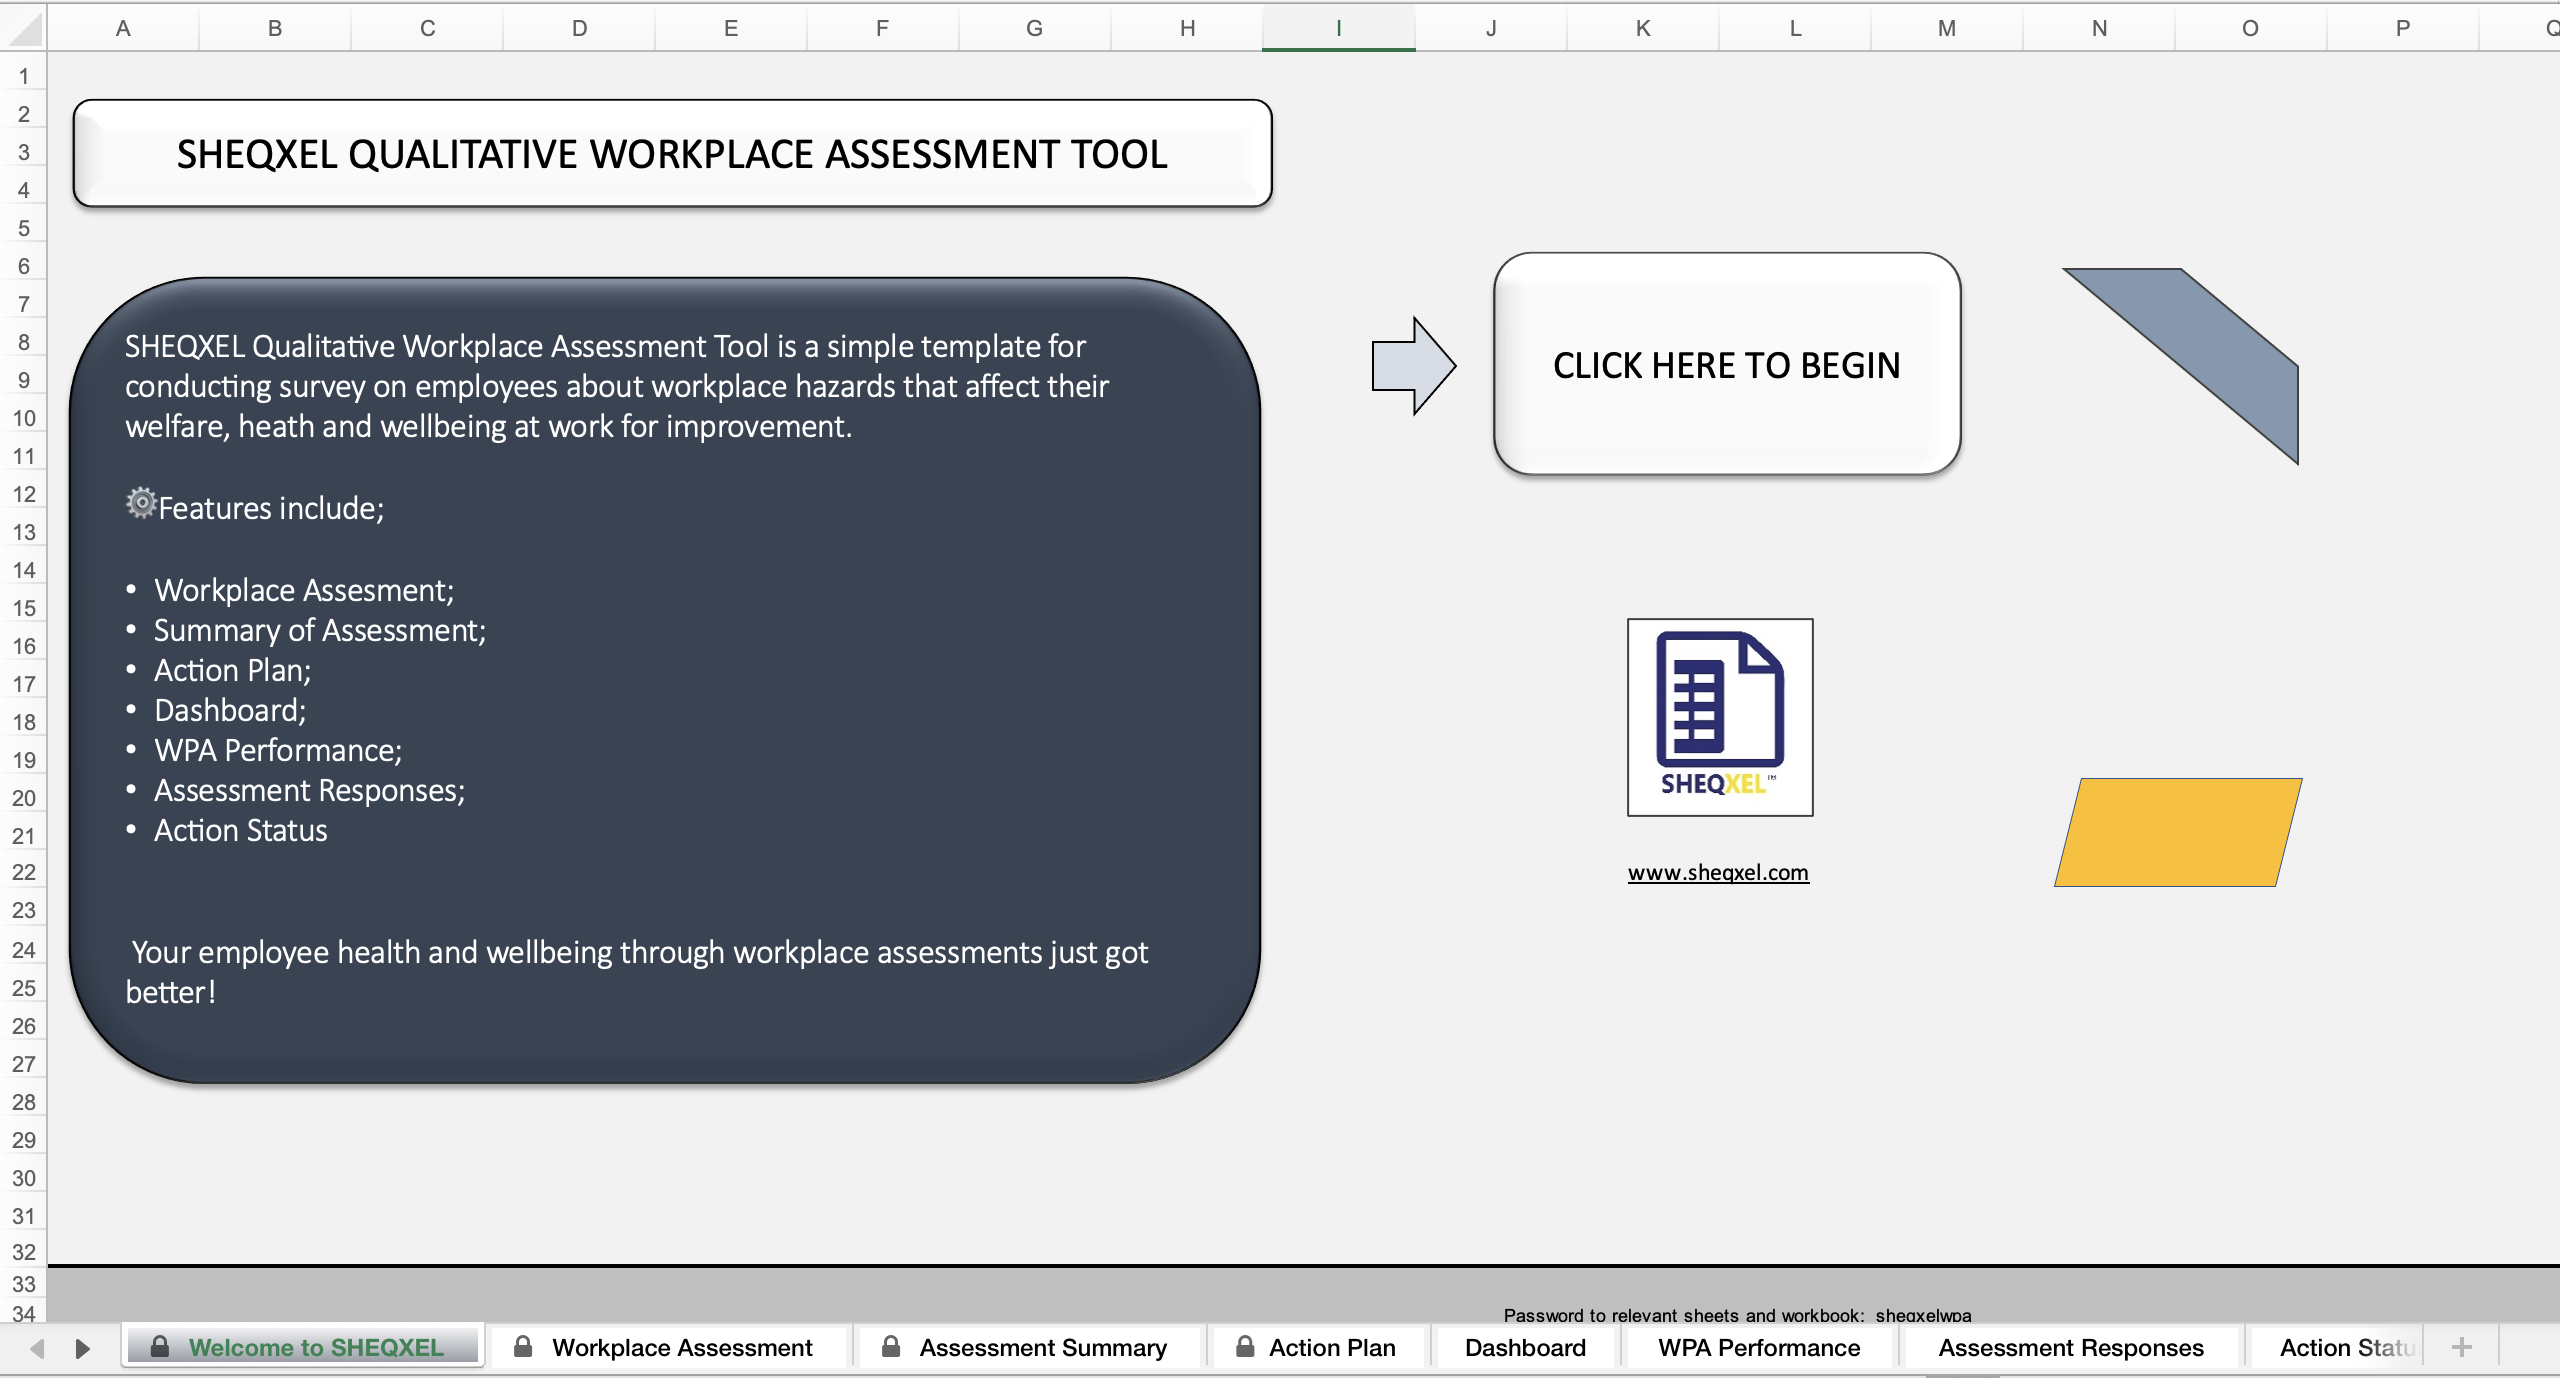Click the 'Action Plan;' bullet text
This screenshot has width=2560, height=1378.
[x=233, y=670]
